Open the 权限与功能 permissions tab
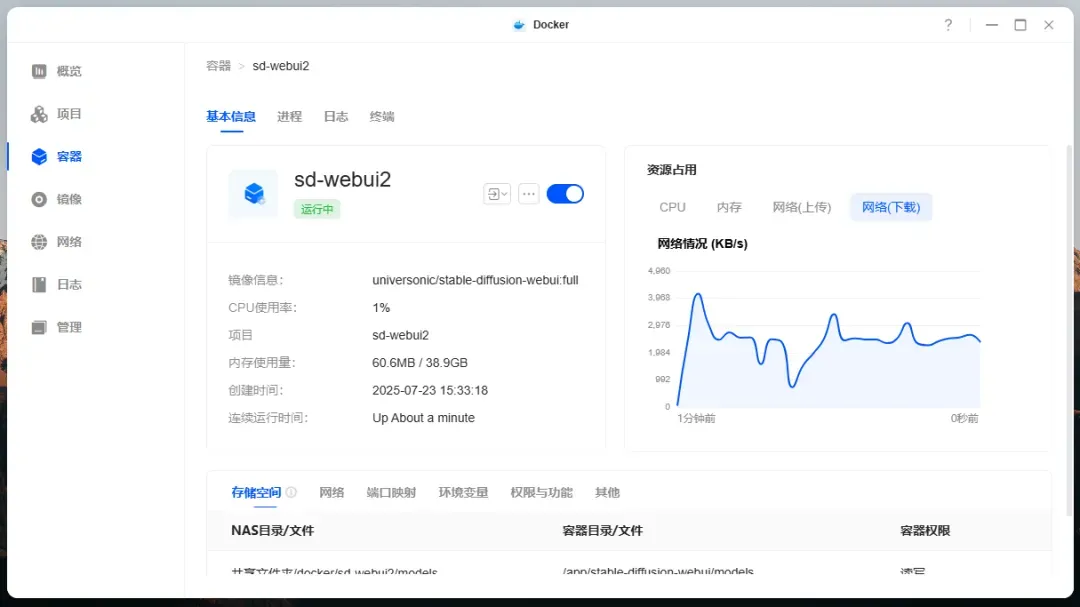Screen dimensions: 1080x607 click(x=541, y=493)
